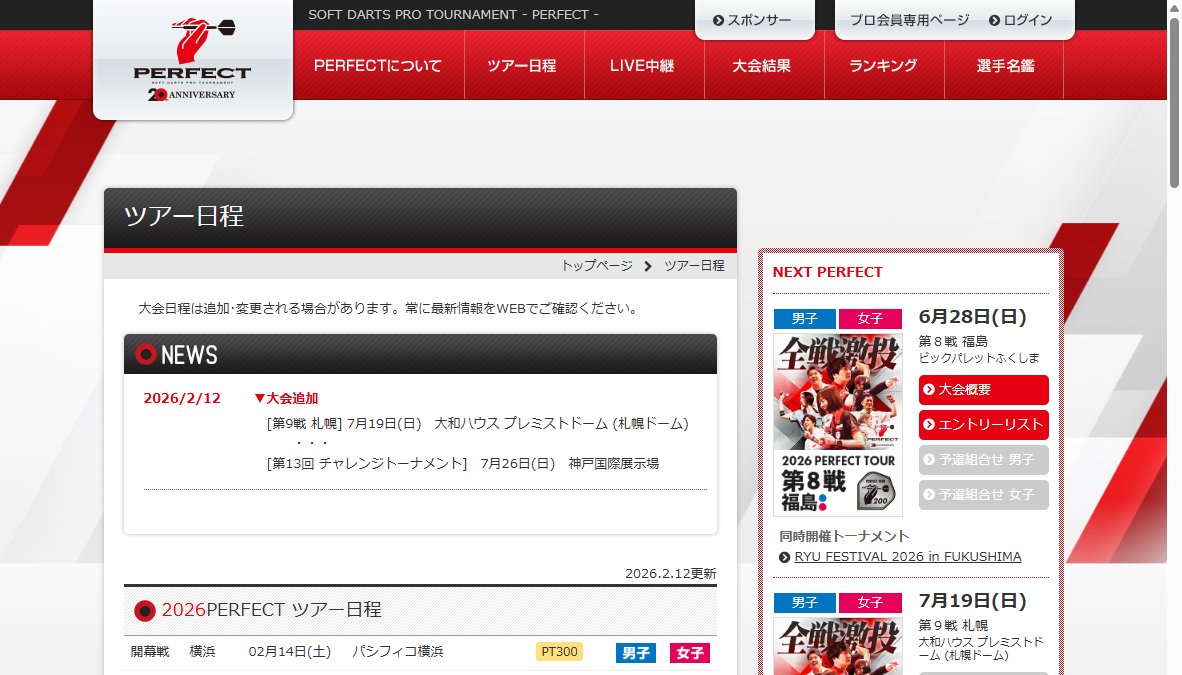Screen dimensions: 1182x675
Task: Click the 6月28日(日) date heading
Action: click(x=972, y=317)
